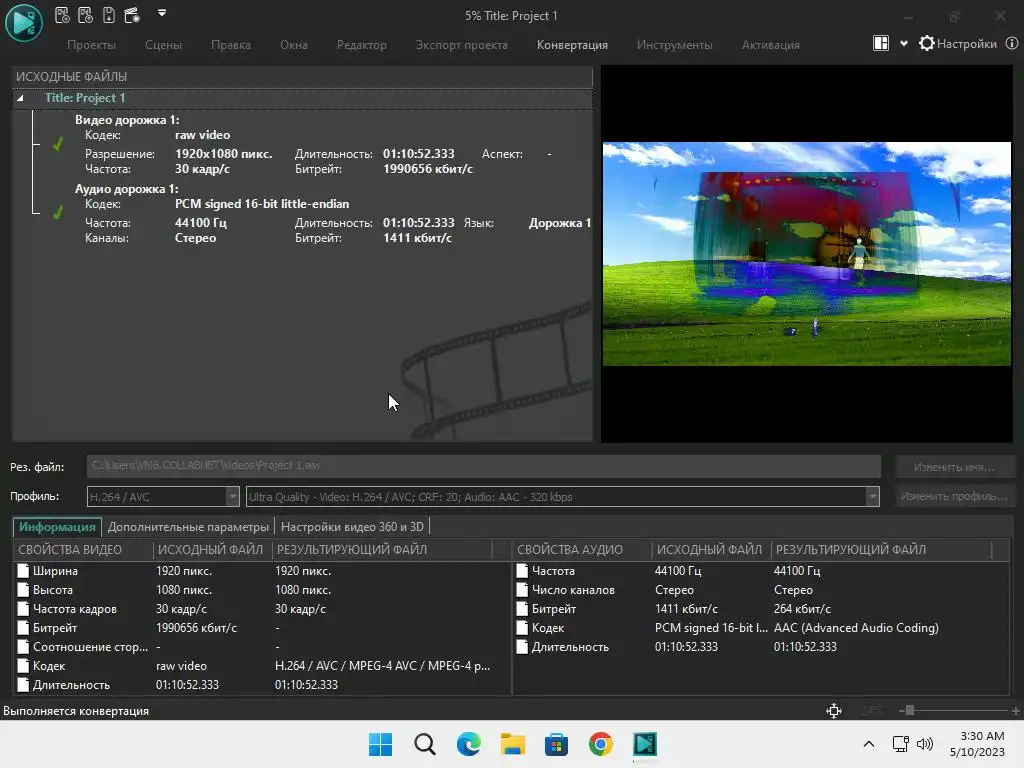Click the Изменить имя... button
The height and width of the screenshot is (768, 1024).
tap(954, 467)
